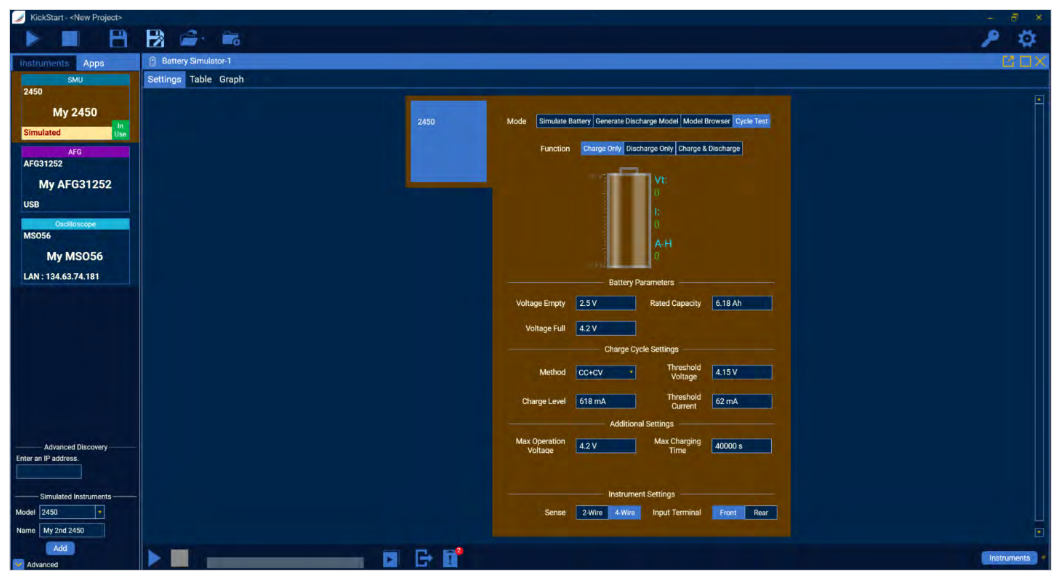Edit the Max Operation Voltage field
Screen dimensions: 1056x576
pos(605,446)
